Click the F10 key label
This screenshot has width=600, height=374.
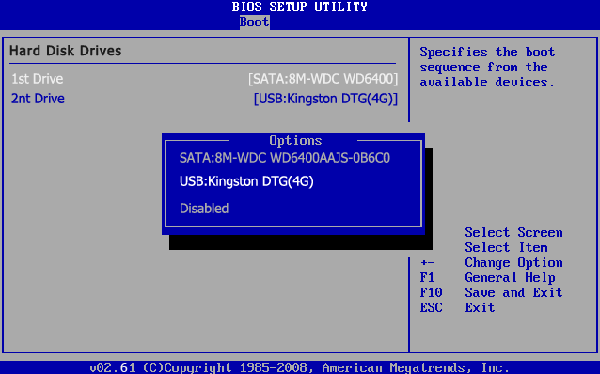coord(431,293)
